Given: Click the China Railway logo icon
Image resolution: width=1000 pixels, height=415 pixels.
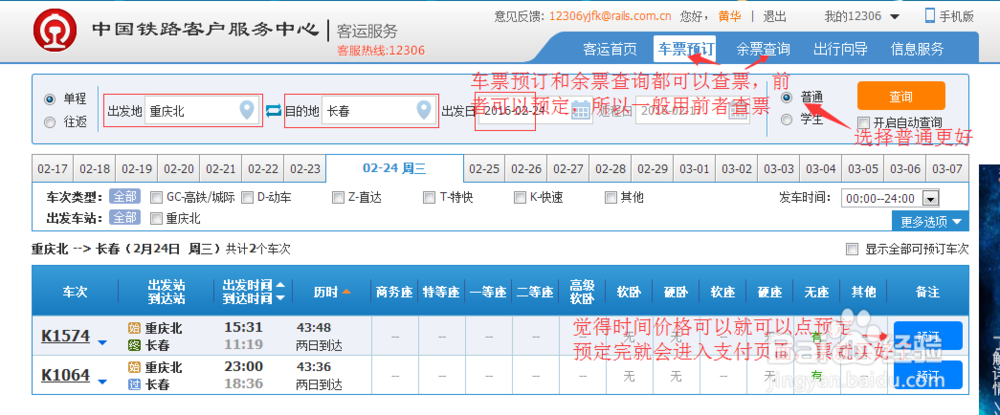Looking at the screenshot, I should [55, 31].
